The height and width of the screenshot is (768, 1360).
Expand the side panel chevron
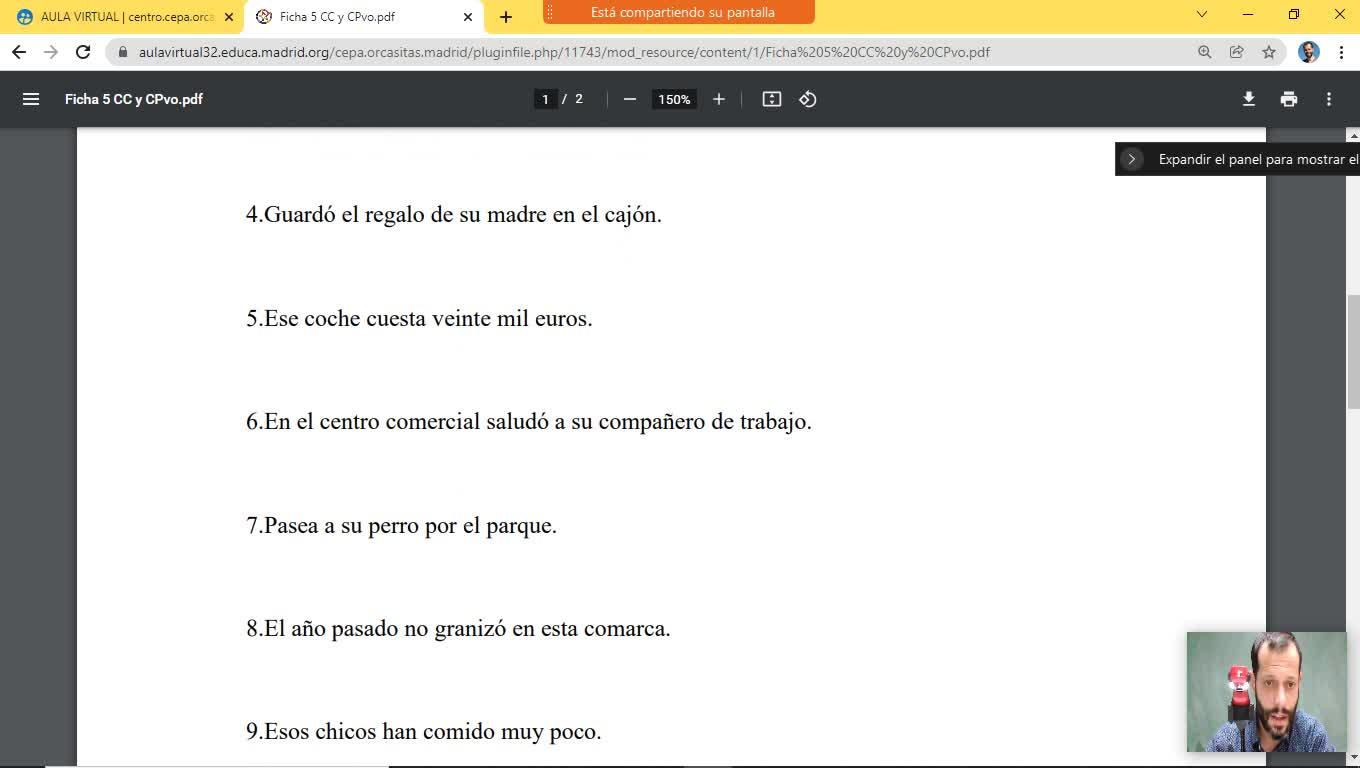1132,159
